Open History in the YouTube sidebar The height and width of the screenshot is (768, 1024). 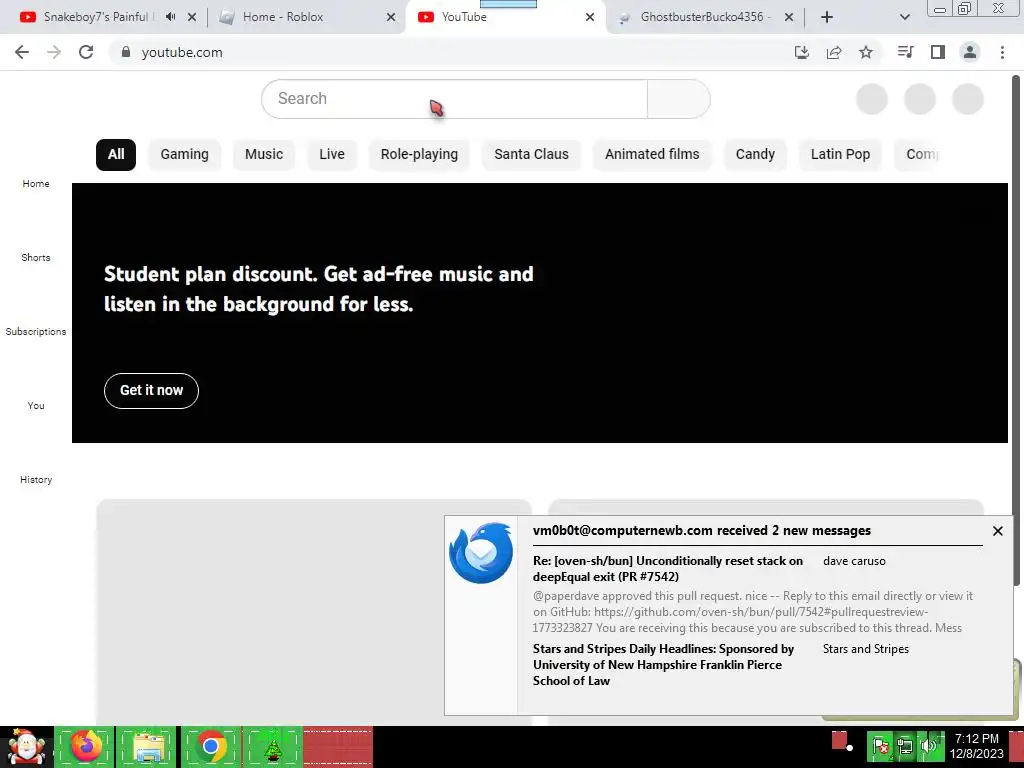(36, 479)
